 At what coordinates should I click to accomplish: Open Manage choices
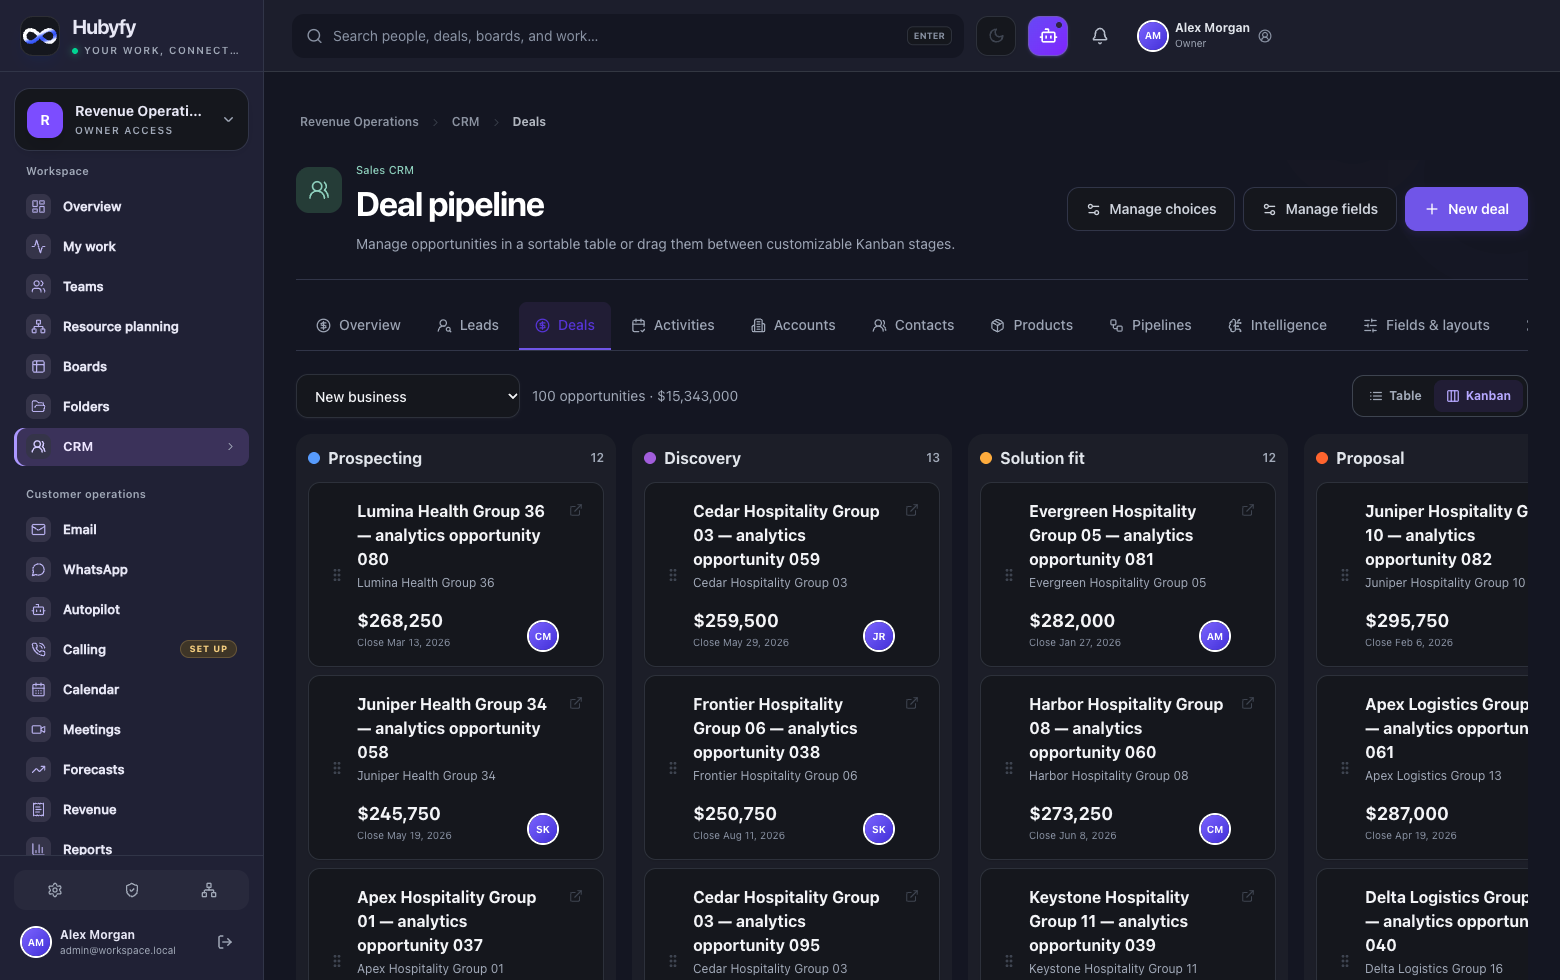[x=1151, y=209]
